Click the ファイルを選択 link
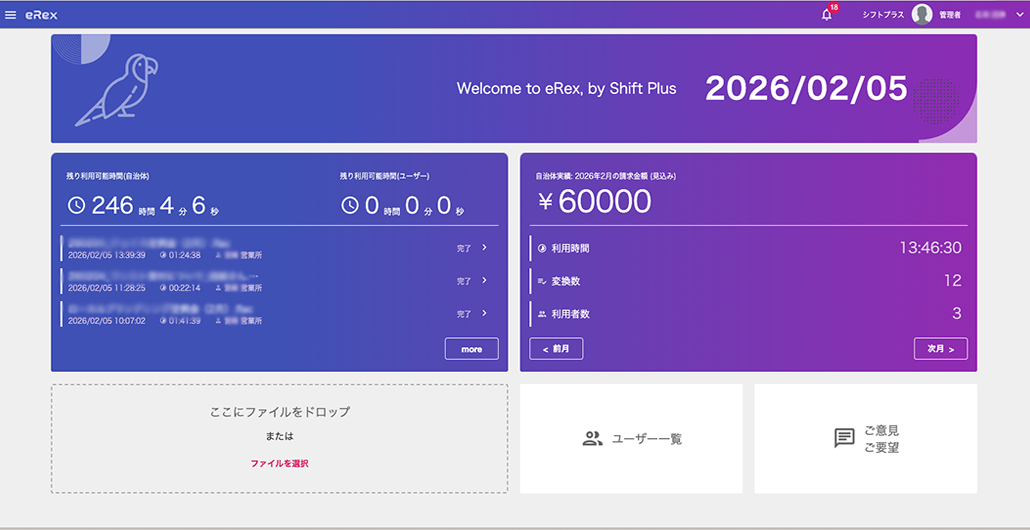 (279, 463)
